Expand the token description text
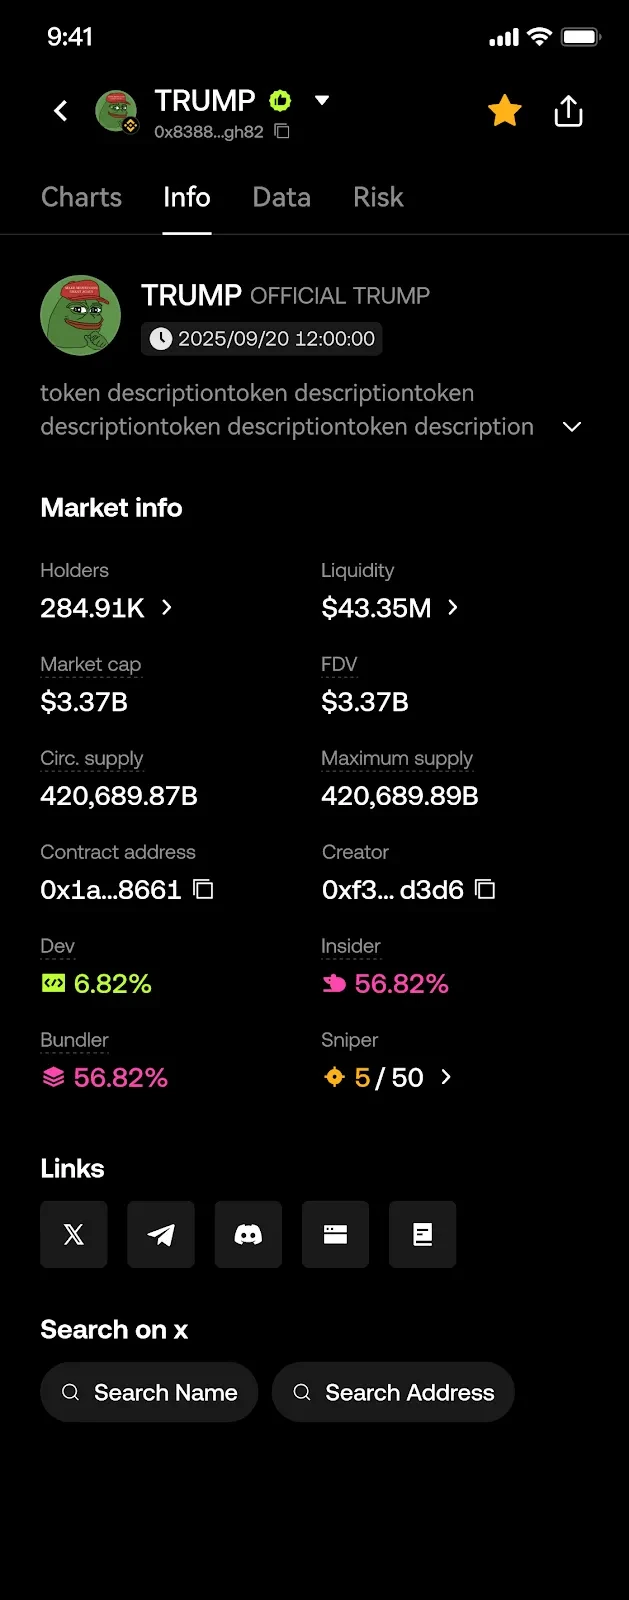The width and height of the screenshot is (629, 1600). [x=572, y=427]
